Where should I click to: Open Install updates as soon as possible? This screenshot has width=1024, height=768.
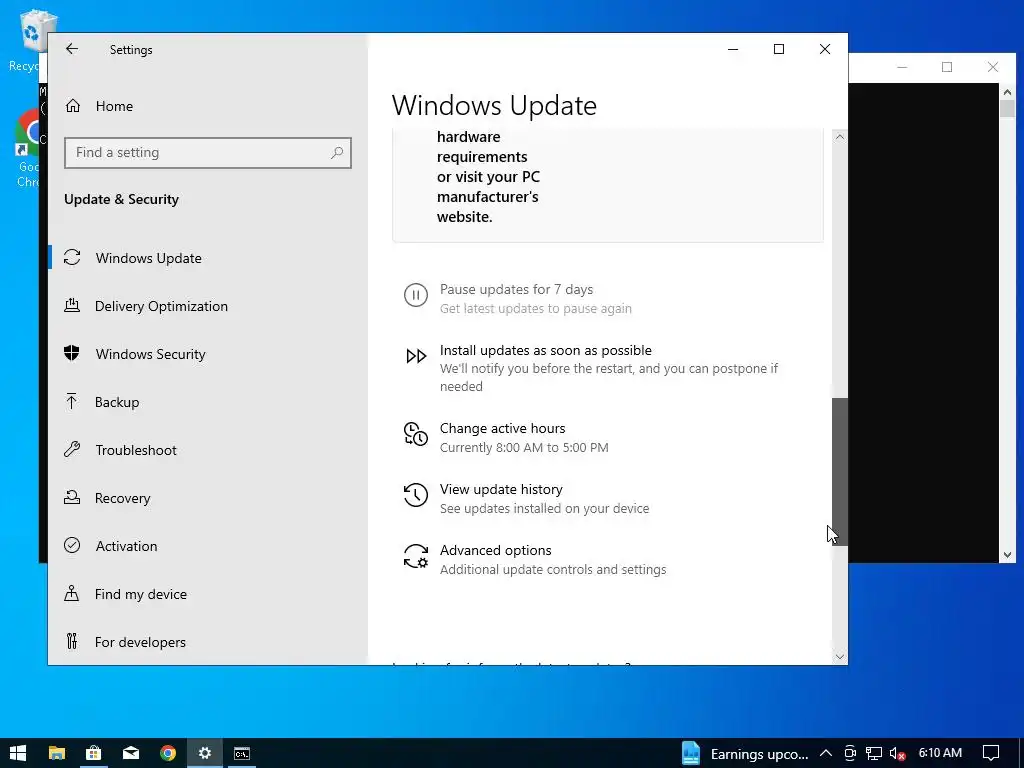[x=545, y=350]
